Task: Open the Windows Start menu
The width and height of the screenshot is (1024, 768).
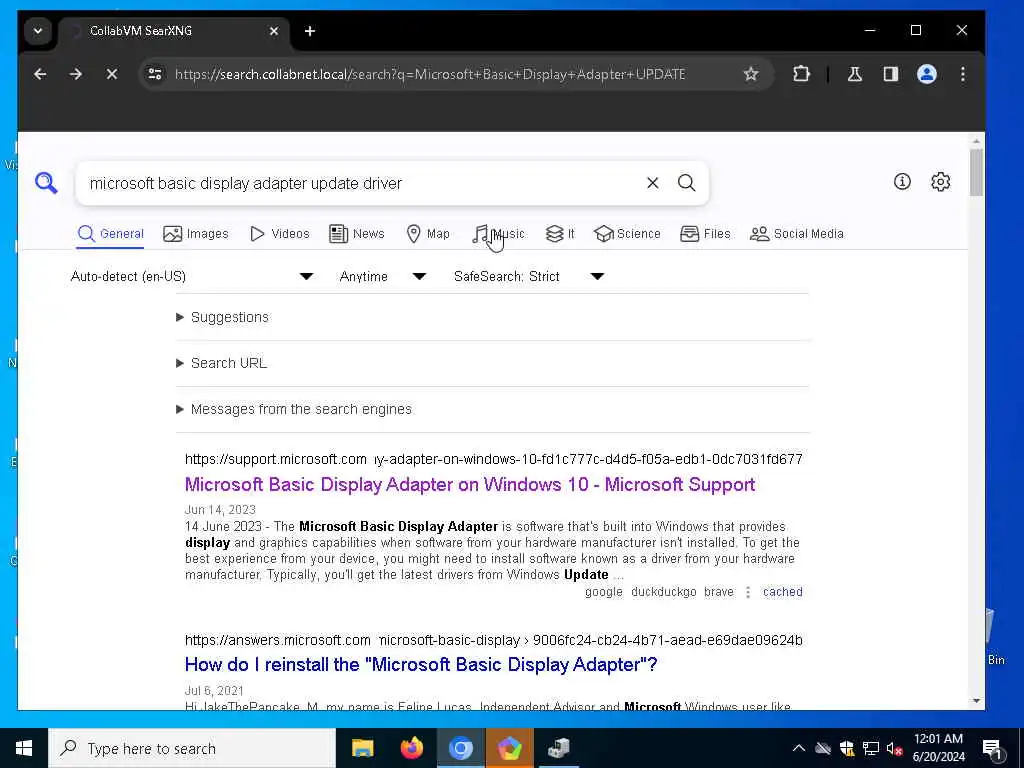Action: tap(24, 748)
